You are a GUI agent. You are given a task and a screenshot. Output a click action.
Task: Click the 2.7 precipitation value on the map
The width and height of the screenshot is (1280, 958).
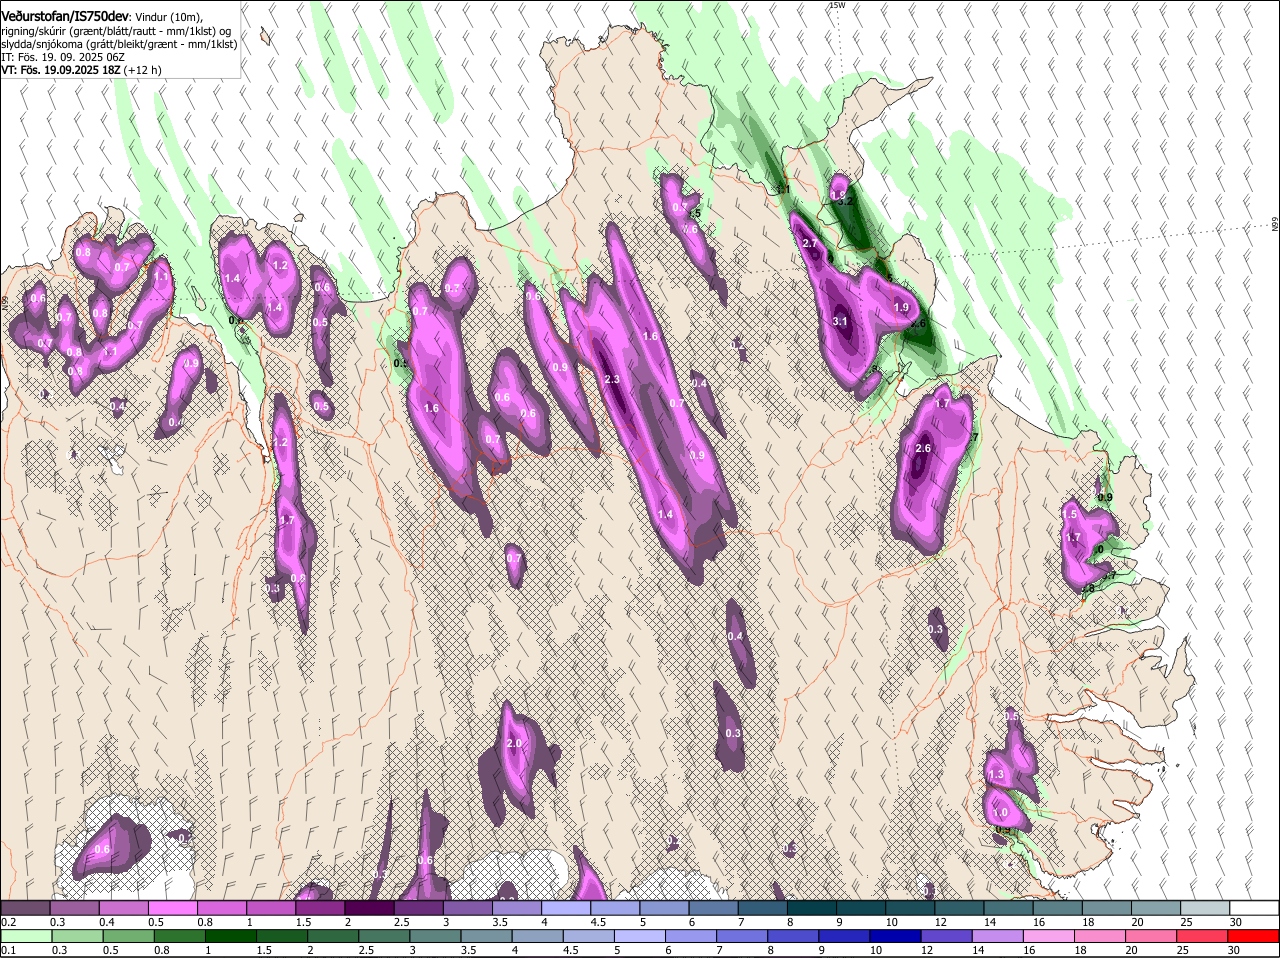[810, 243]
